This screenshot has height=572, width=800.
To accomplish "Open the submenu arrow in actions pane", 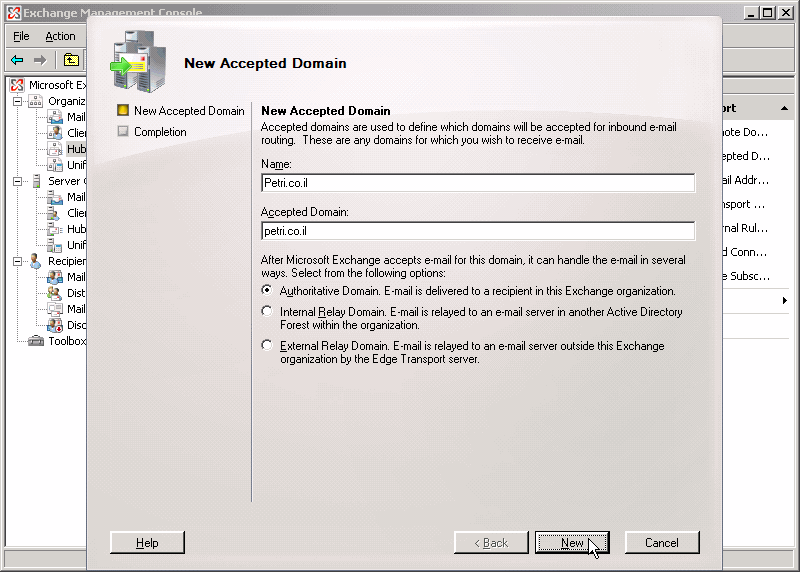I will click(785, 301).
